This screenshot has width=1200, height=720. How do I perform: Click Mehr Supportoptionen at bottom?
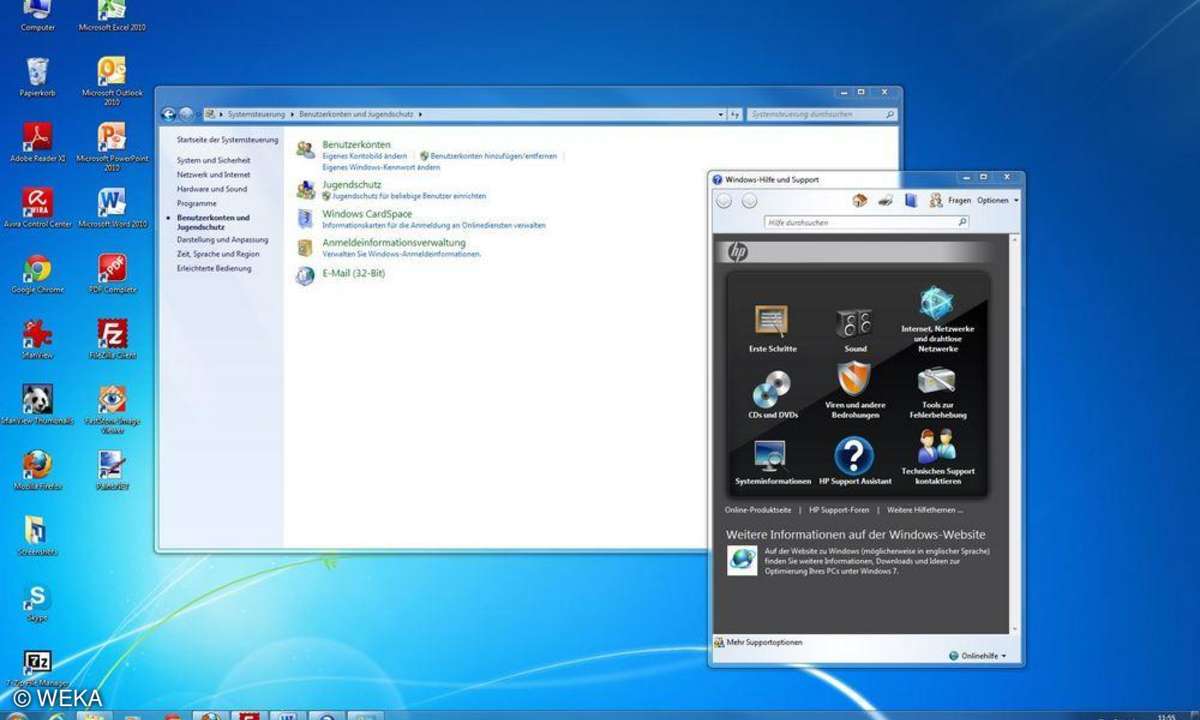tap(764, 642)
